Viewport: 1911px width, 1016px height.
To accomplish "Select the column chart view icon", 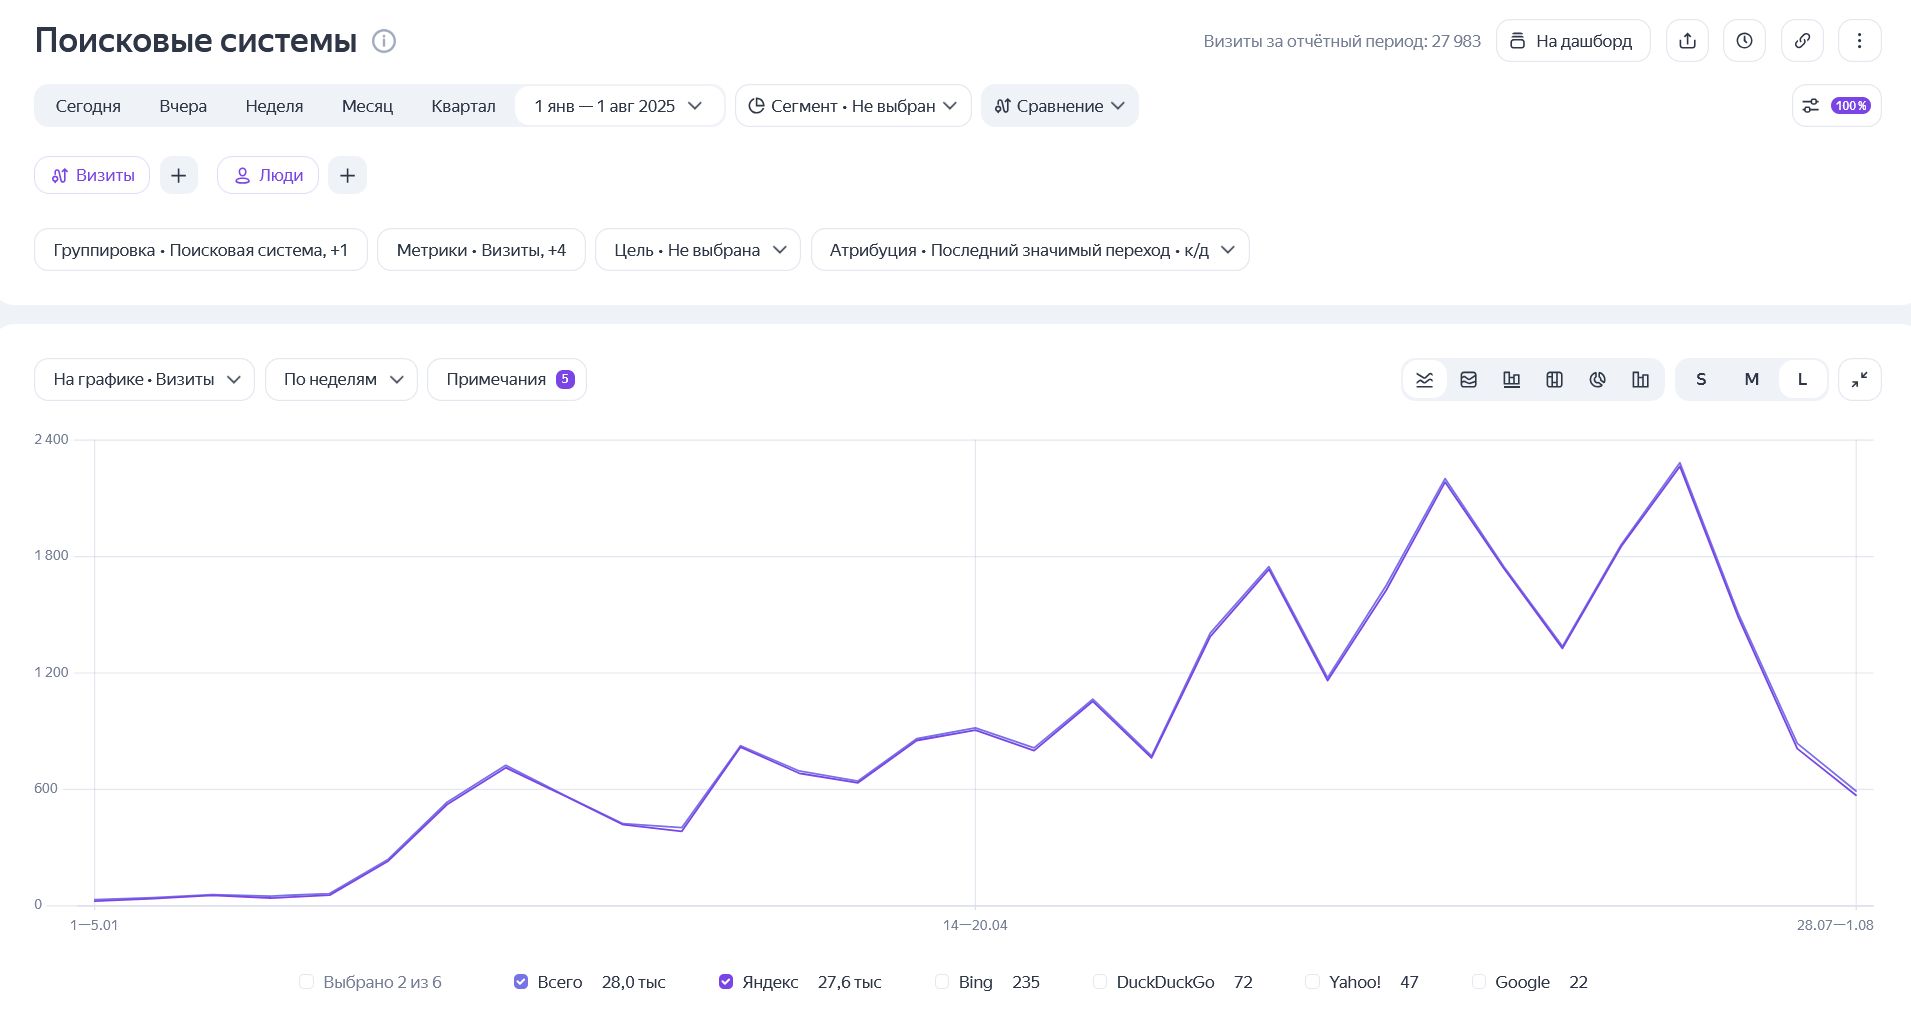I will pyautogui.click(x=1640, y=380).
